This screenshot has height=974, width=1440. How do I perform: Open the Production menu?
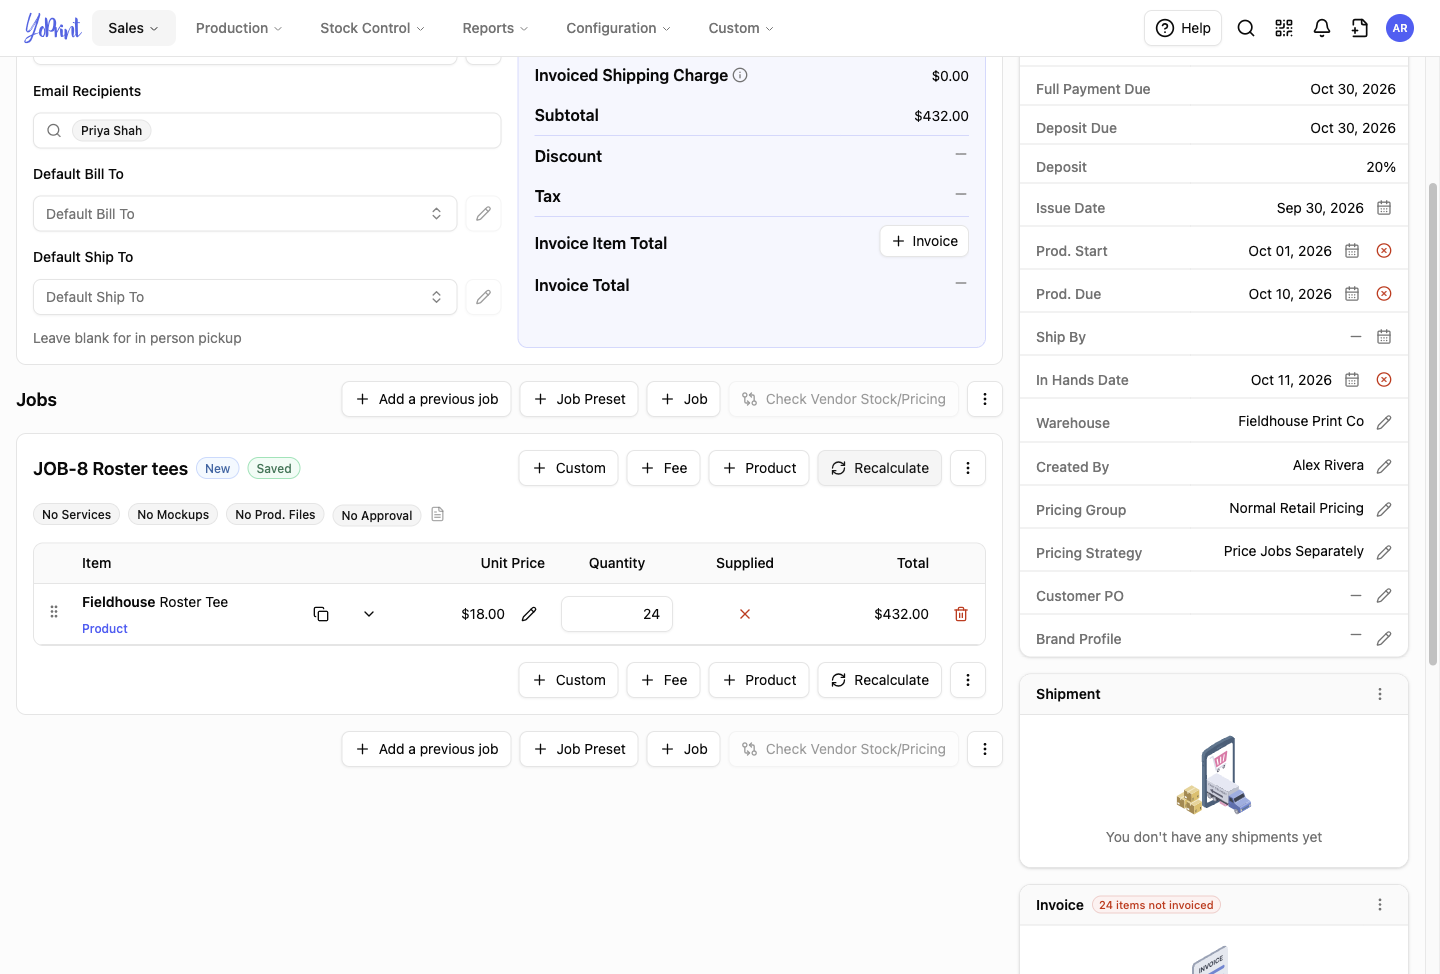tap(239, 28)
